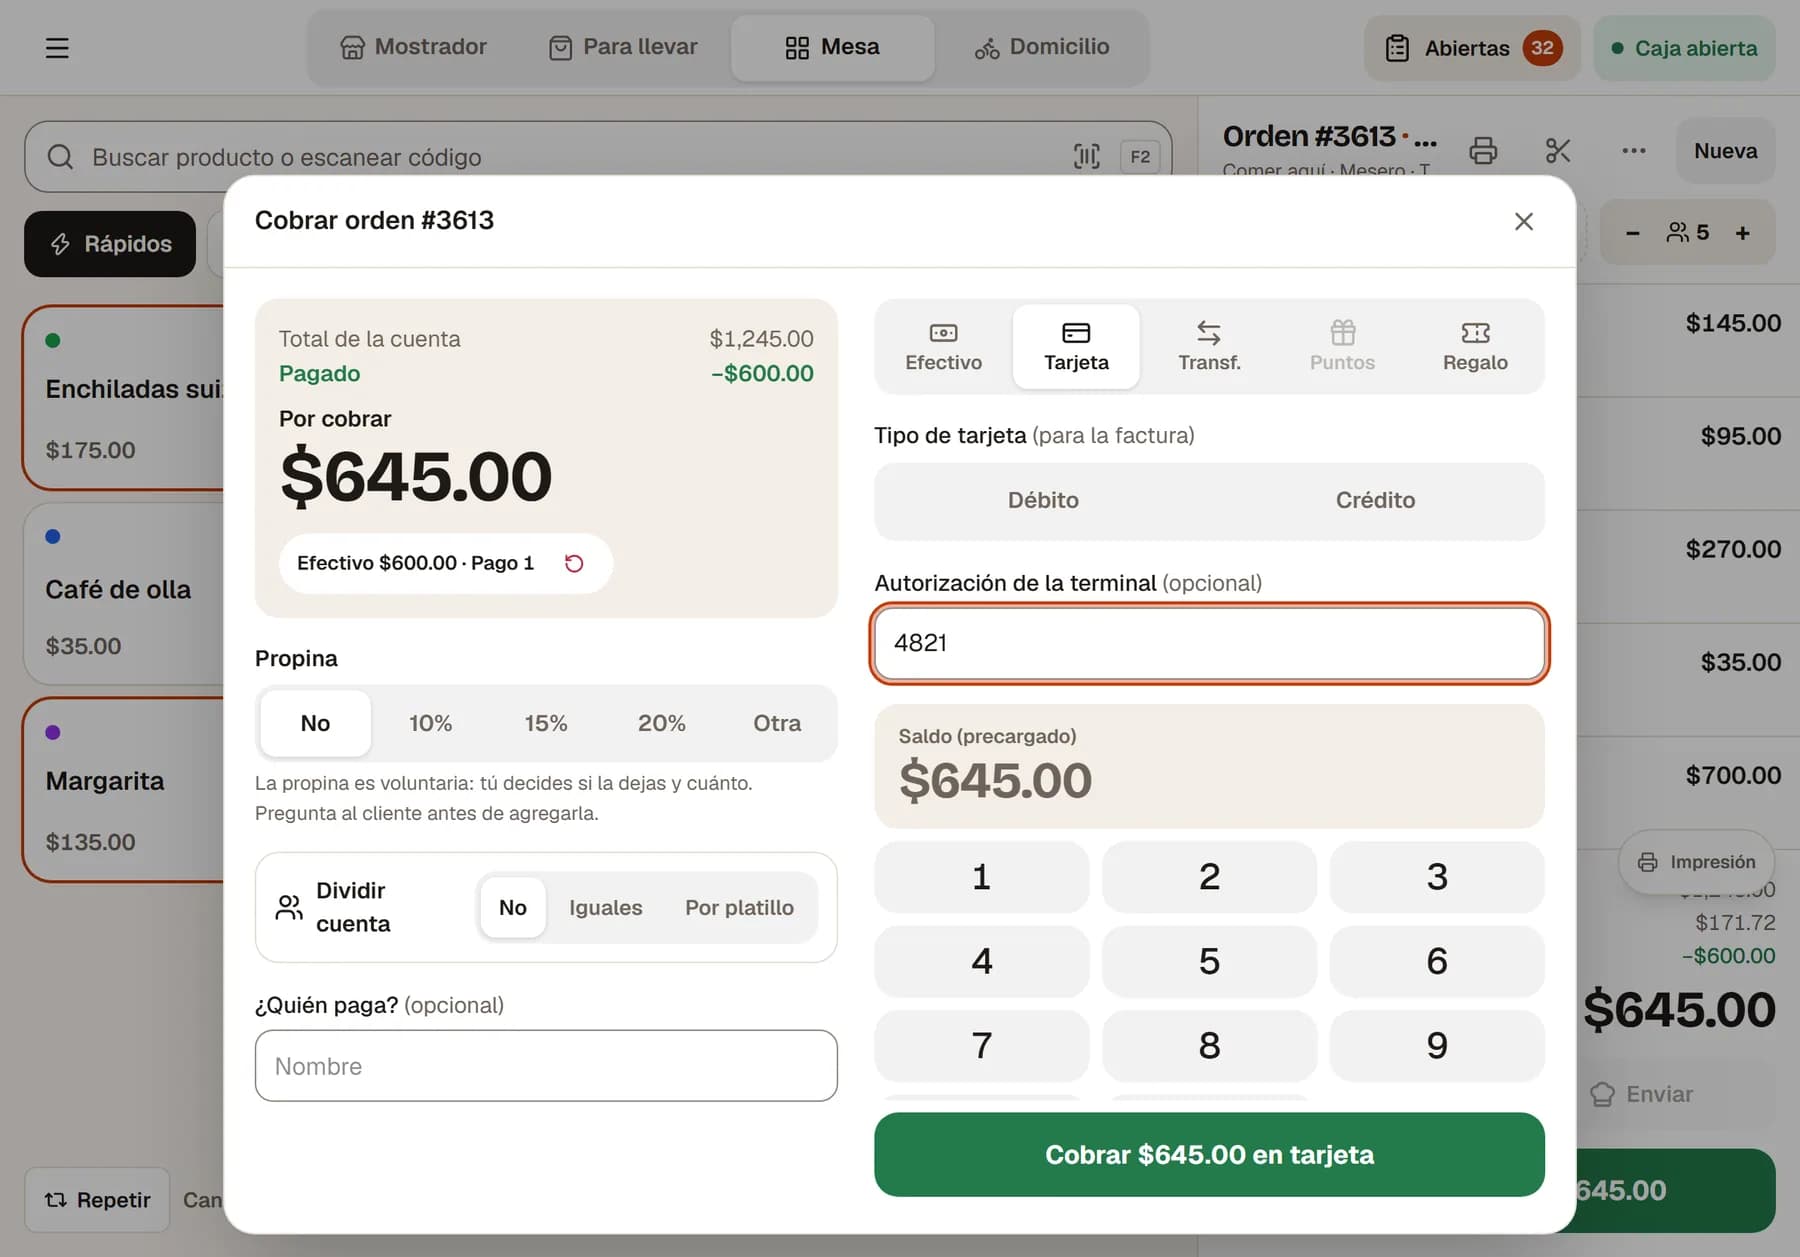Screen dimensions: 1800x1257
Task: Click the product search box
Action: (x=598, y=157)
